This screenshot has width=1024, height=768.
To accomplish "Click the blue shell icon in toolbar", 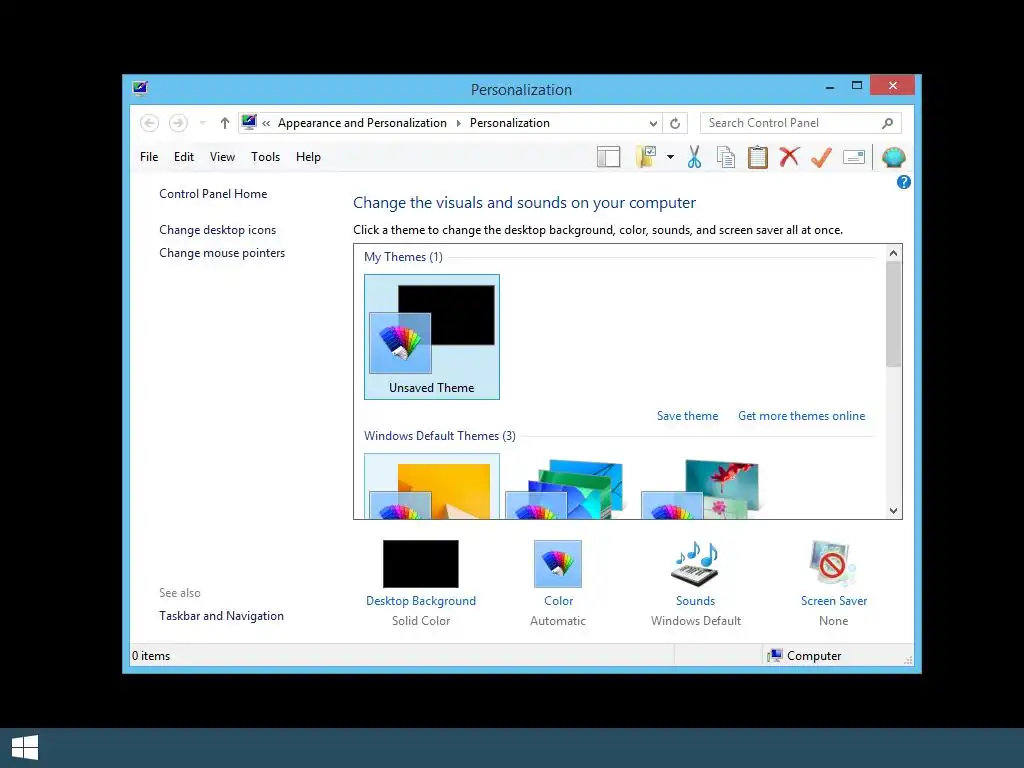I will coord(893,157).
